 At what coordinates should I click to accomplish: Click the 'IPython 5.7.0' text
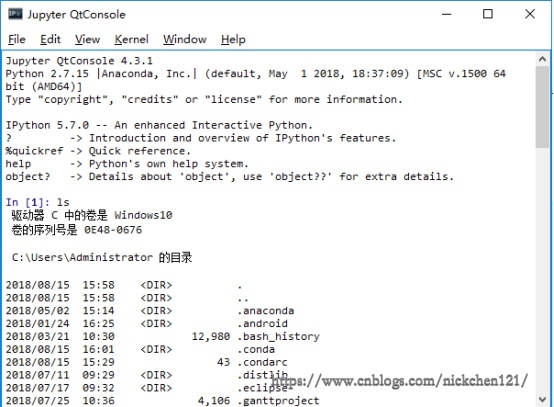point(47,125)
